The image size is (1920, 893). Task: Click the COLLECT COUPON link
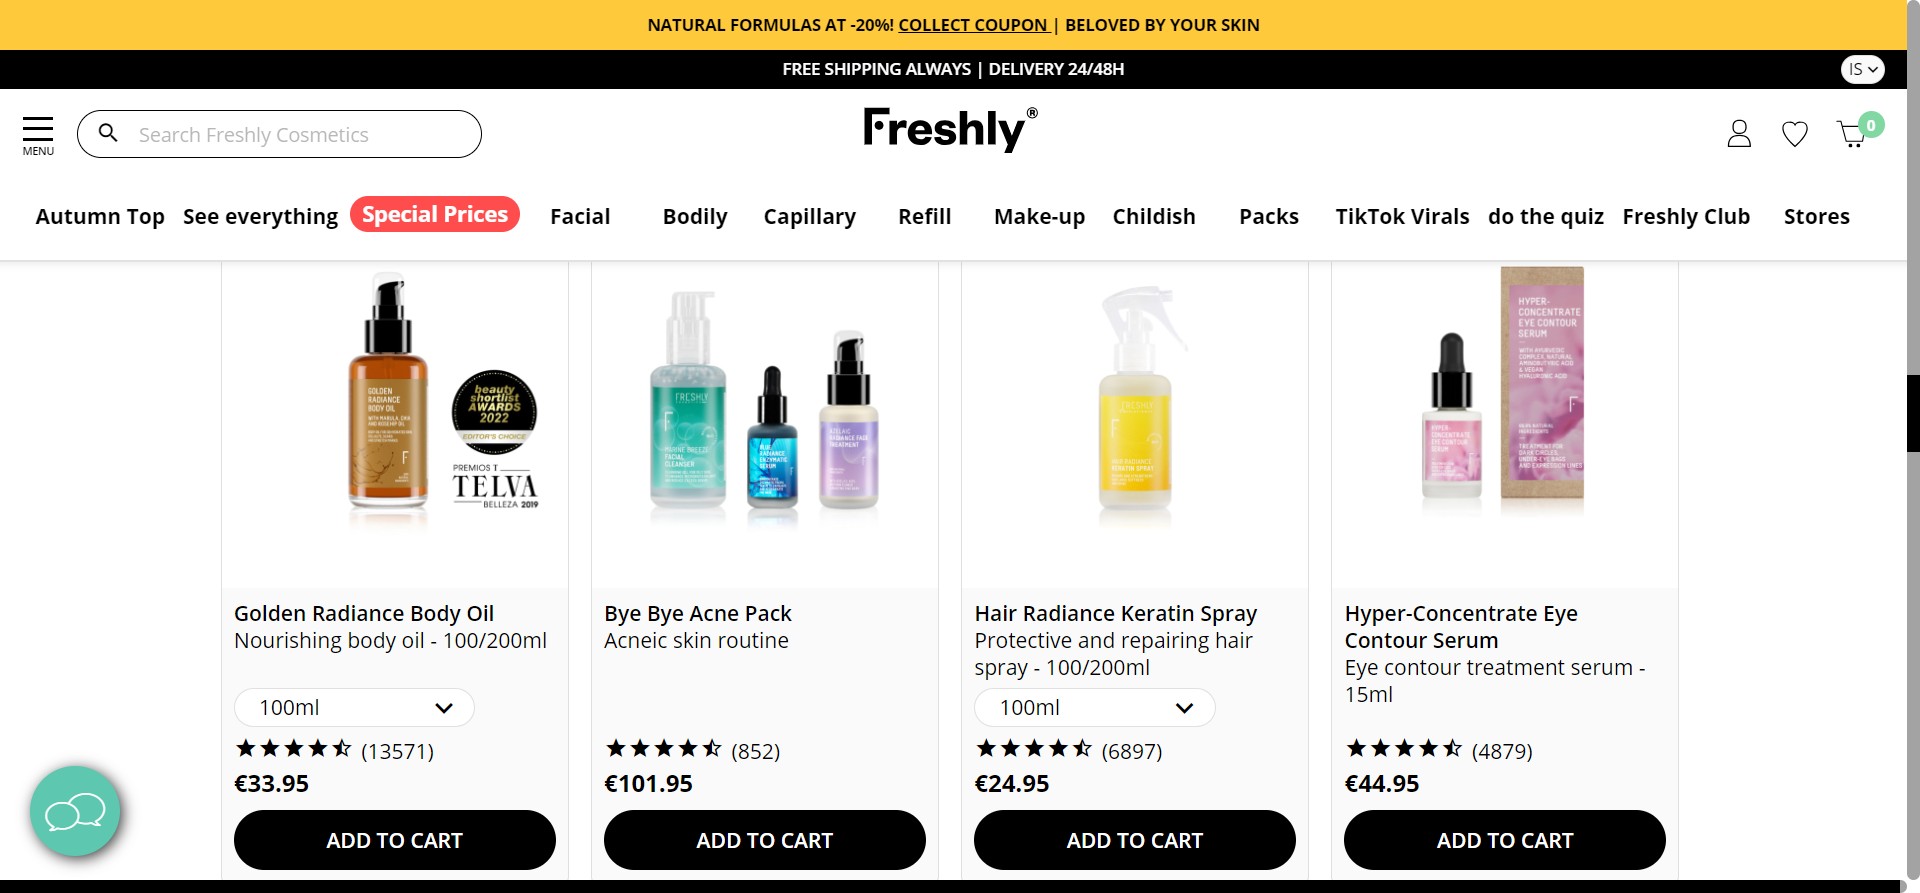[x=973, y=25]
